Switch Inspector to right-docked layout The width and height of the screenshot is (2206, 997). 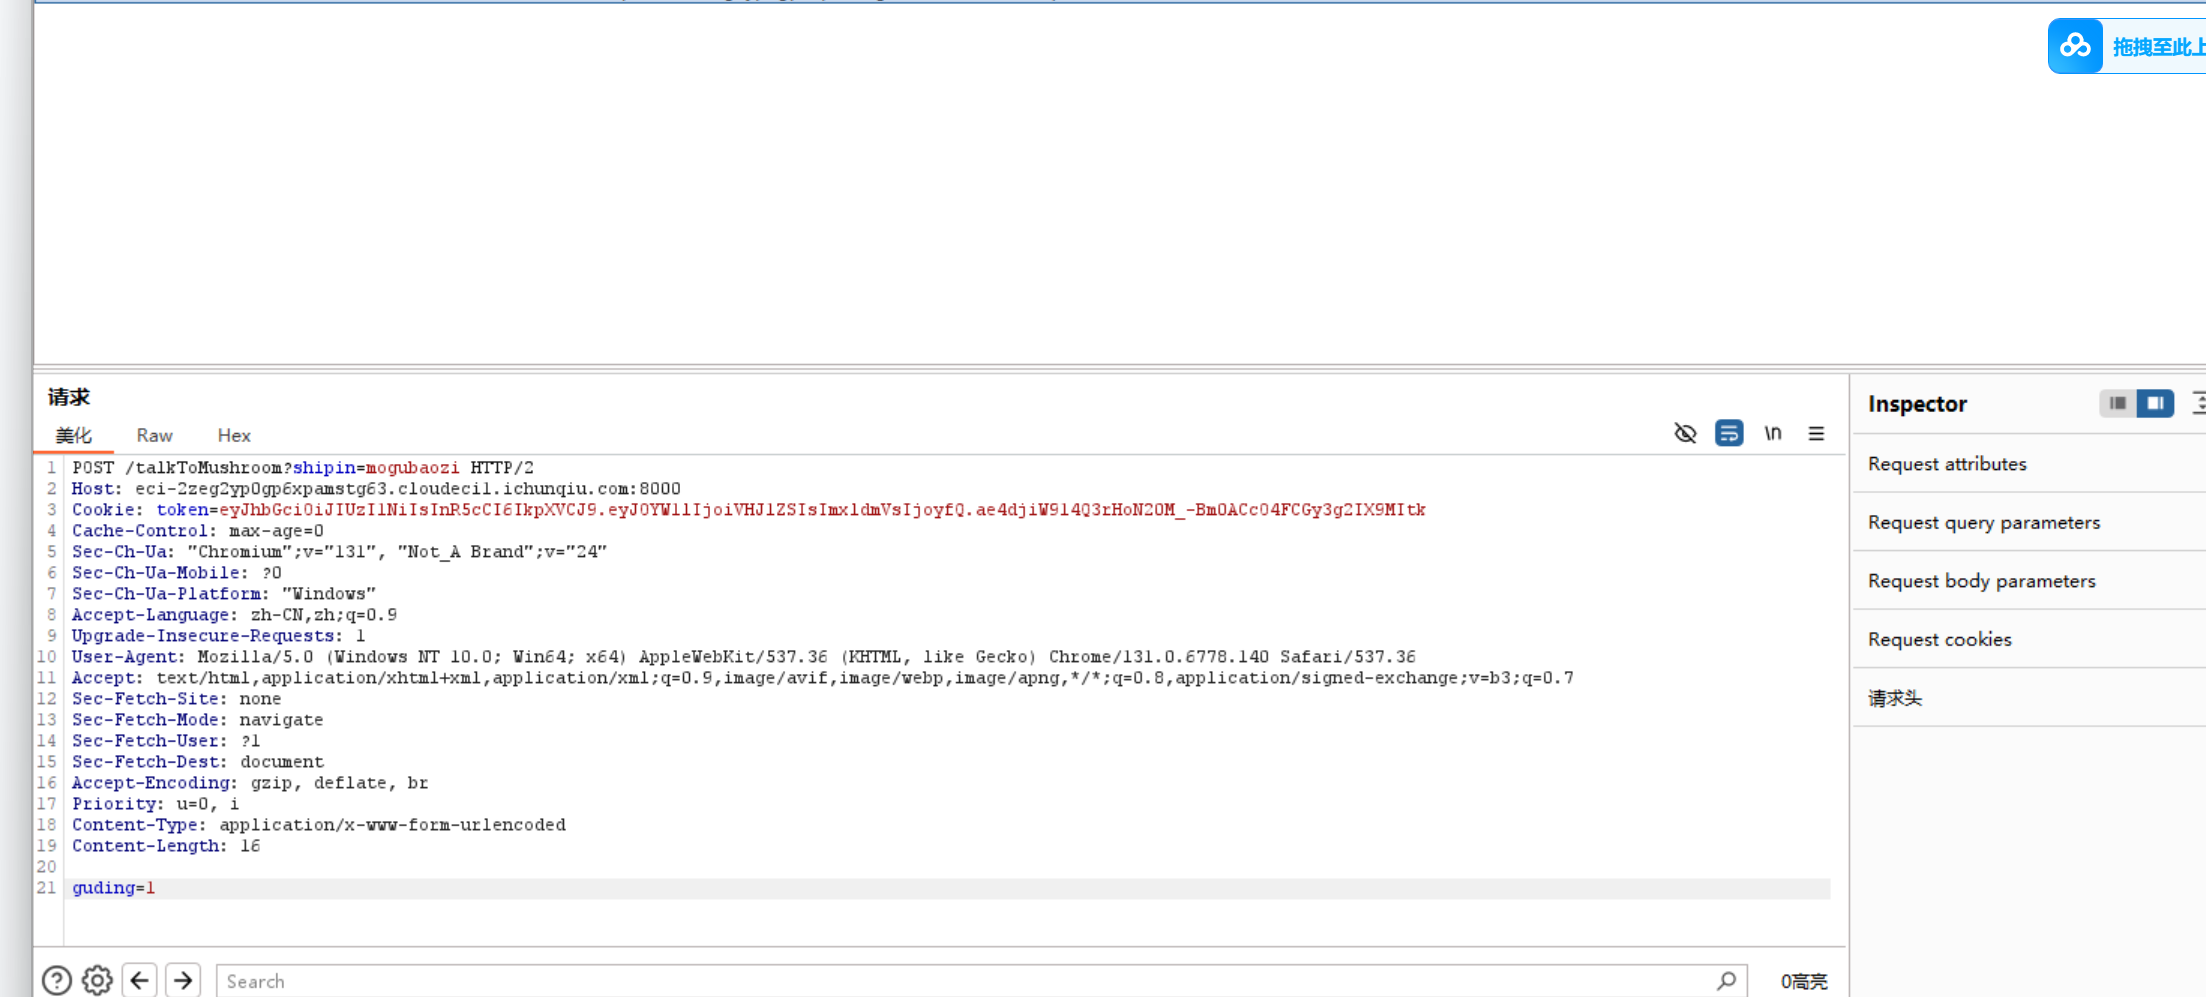coord(2155,403)
